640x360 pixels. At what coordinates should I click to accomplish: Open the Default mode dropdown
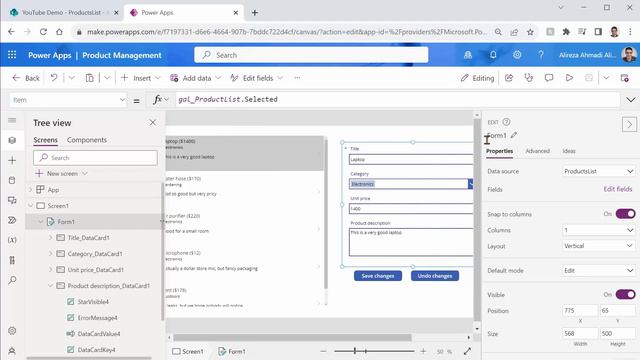click(598, 270)
